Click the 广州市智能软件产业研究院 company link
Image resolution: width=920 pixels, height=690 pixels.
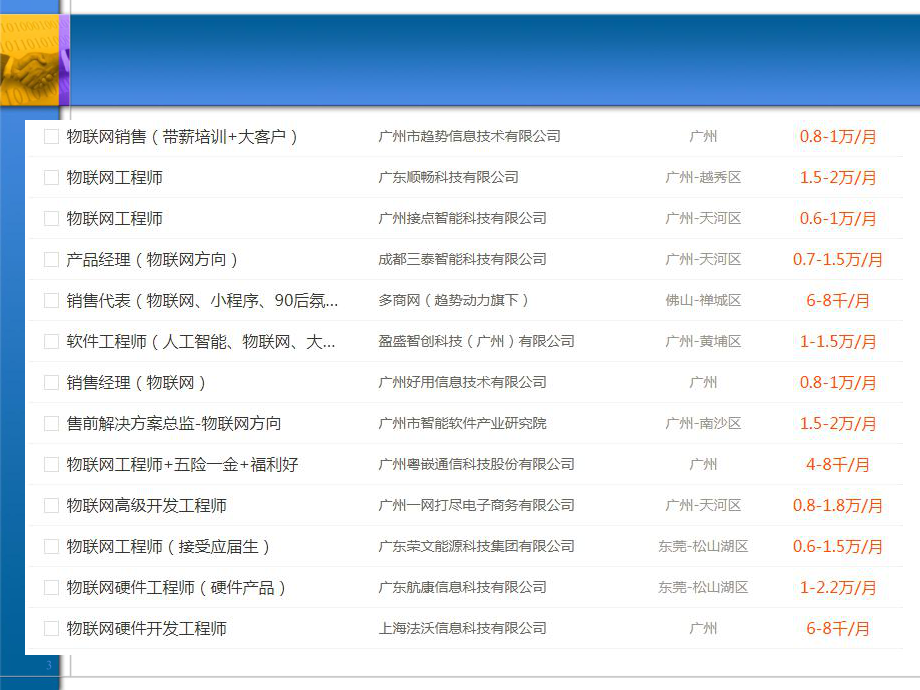(464, 422)
